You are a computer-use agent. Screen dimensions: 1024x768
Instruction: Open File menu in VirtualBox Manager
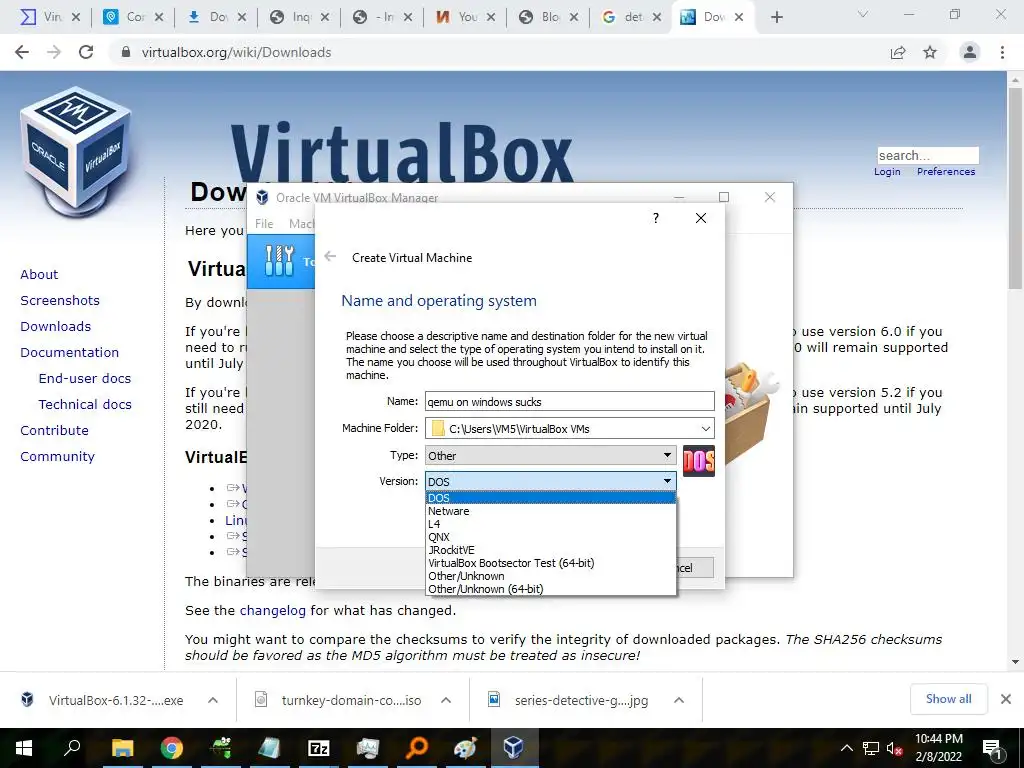[264, 223]
